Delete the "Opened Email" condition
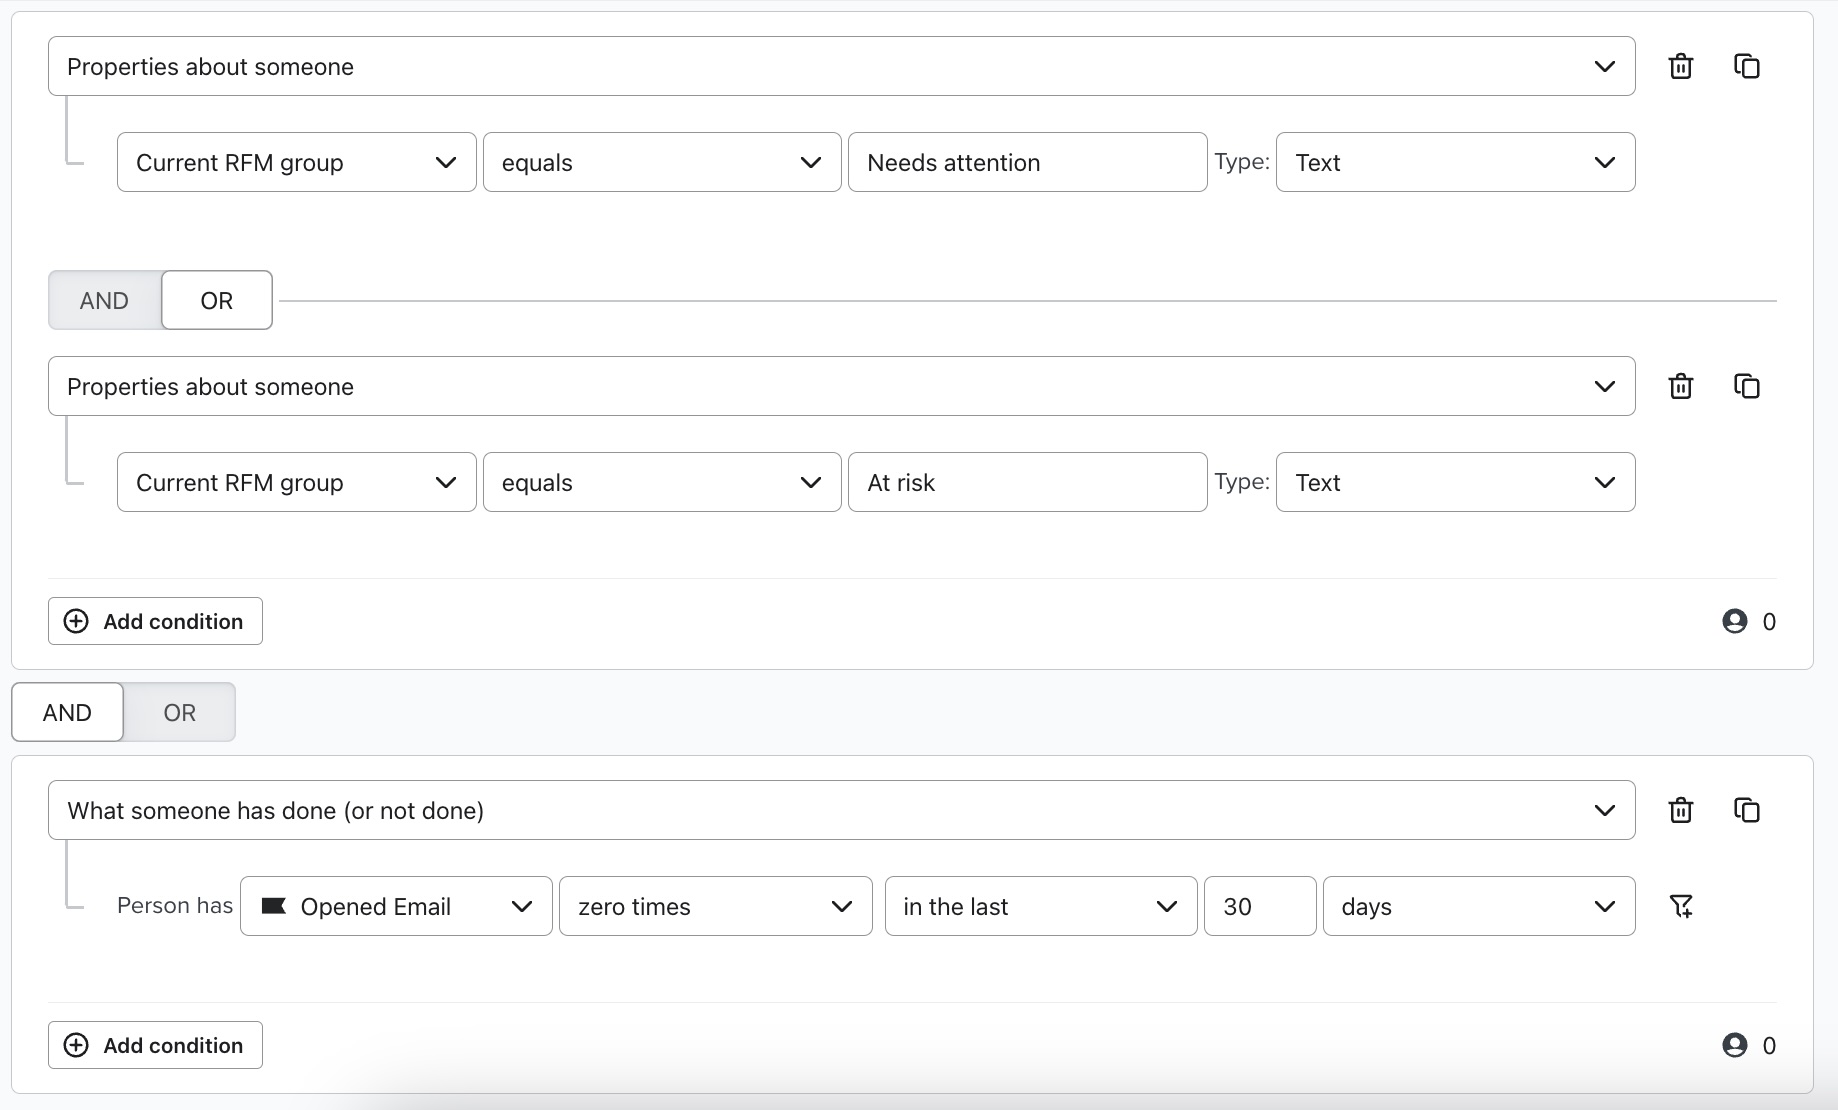Image resolution: width=1838 pixels, height=1110 pixels. (1680, 810)
